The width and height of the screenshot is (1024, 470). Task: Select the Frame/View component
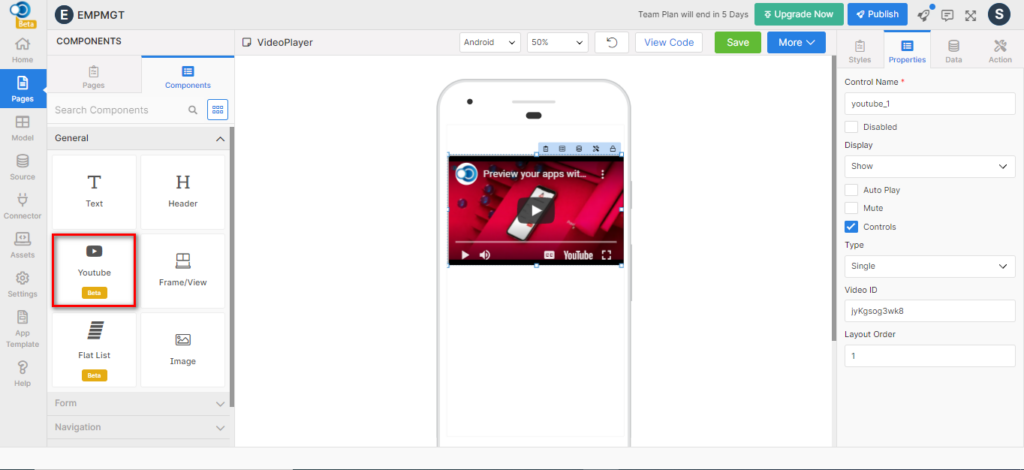(183, 271)
